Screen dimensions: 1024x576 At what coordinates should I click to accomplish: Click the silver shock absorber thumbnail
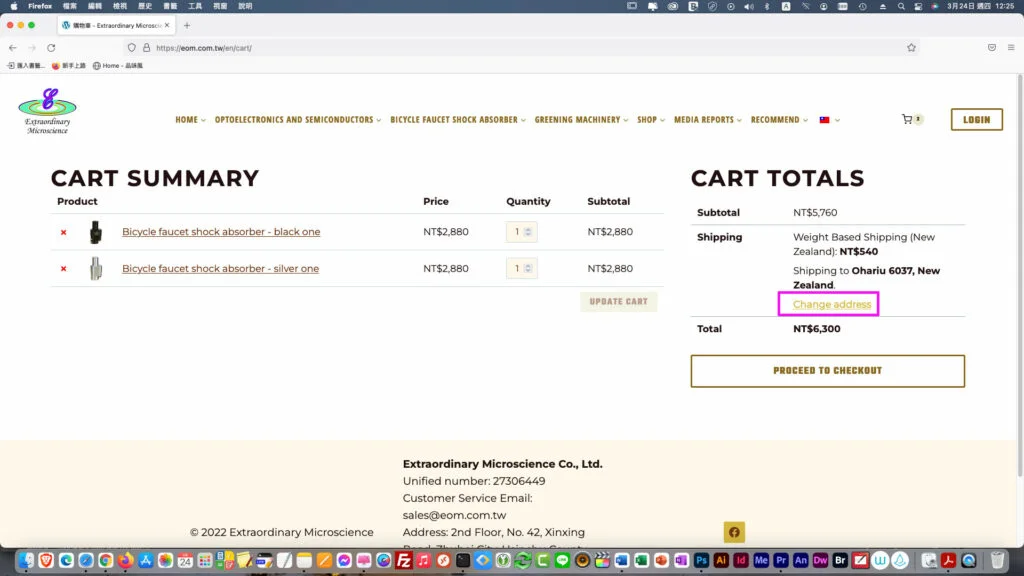pos(95,269)
